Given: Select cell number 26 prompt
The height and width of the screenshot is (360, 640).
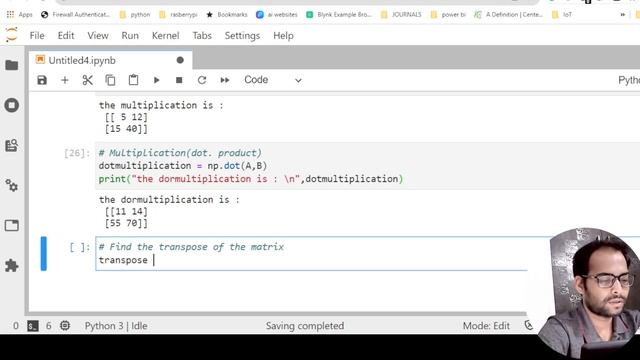Looking at the screenshot, I should pos(77,153).
